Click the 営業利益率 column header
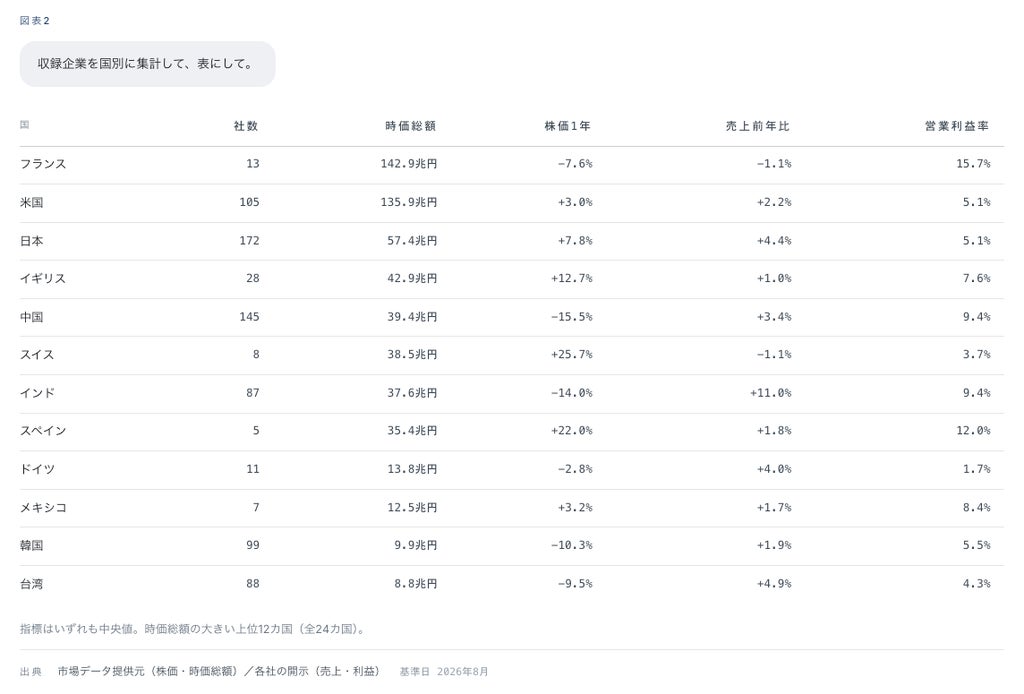Image resolution: width=1024 pixels, height=694 pixels. pos(957,126)
